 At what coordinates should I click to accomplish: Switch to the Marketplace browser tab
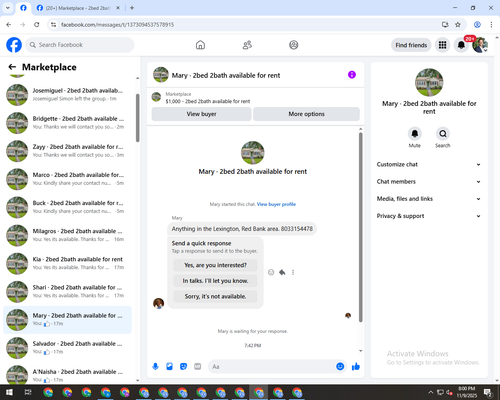tap(78, 8)
